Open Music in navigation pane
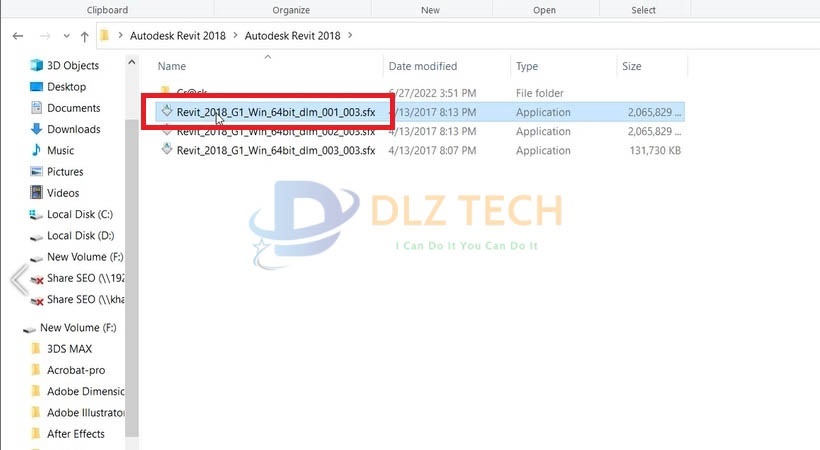Viewport: 820px width, 450px height. (x=61, y=151)
